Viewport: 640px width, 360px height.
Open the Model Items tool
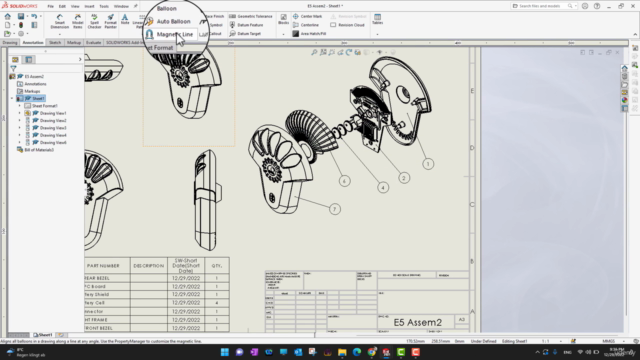pos(78,21)
